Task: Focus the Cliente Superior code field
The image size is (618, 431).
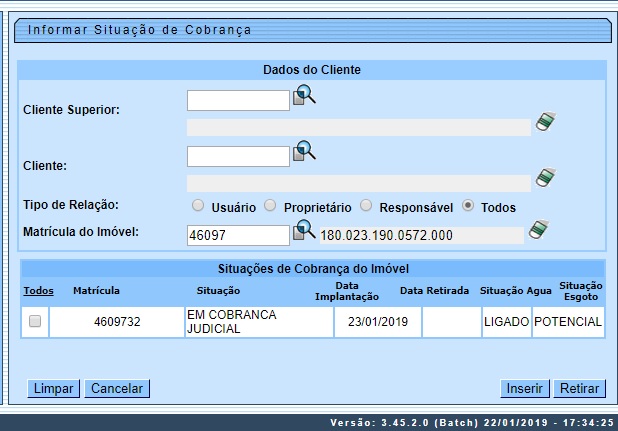Action: tap(238, 100)
